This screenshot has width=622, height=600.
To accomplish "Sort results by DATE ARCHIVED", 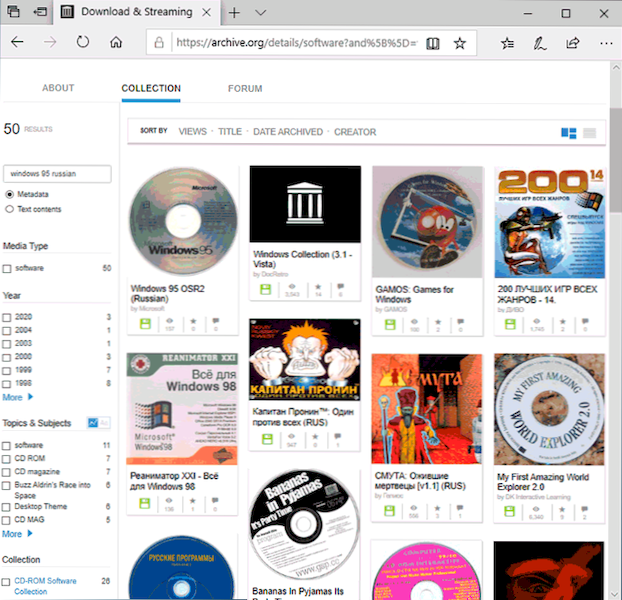I will tap(288, 132).
